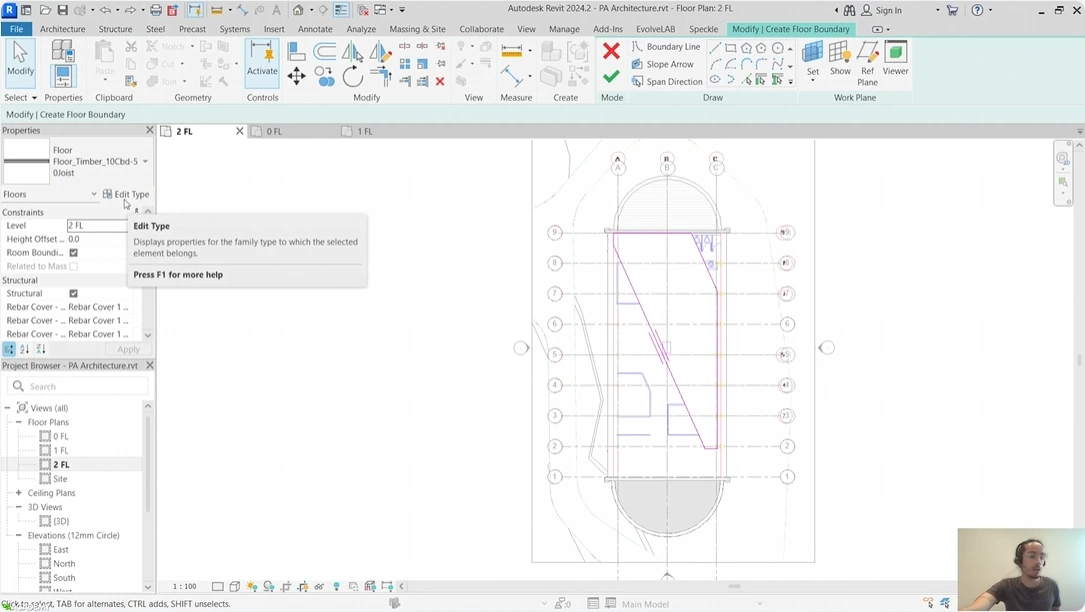This screenshot has width=1085, height=612.
Task: Toggle Room Bounding checkbox
Action: tap(73, 253)
